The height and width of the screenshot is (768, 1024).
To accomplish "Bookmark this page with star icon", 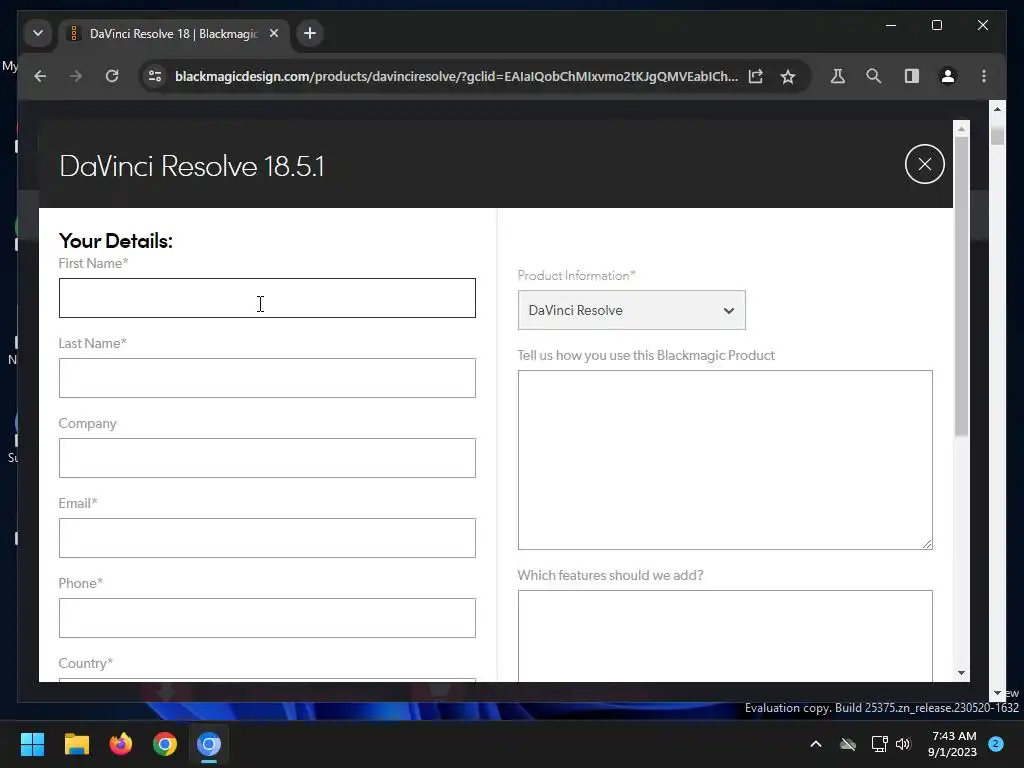I will click(x=788, y=76).
